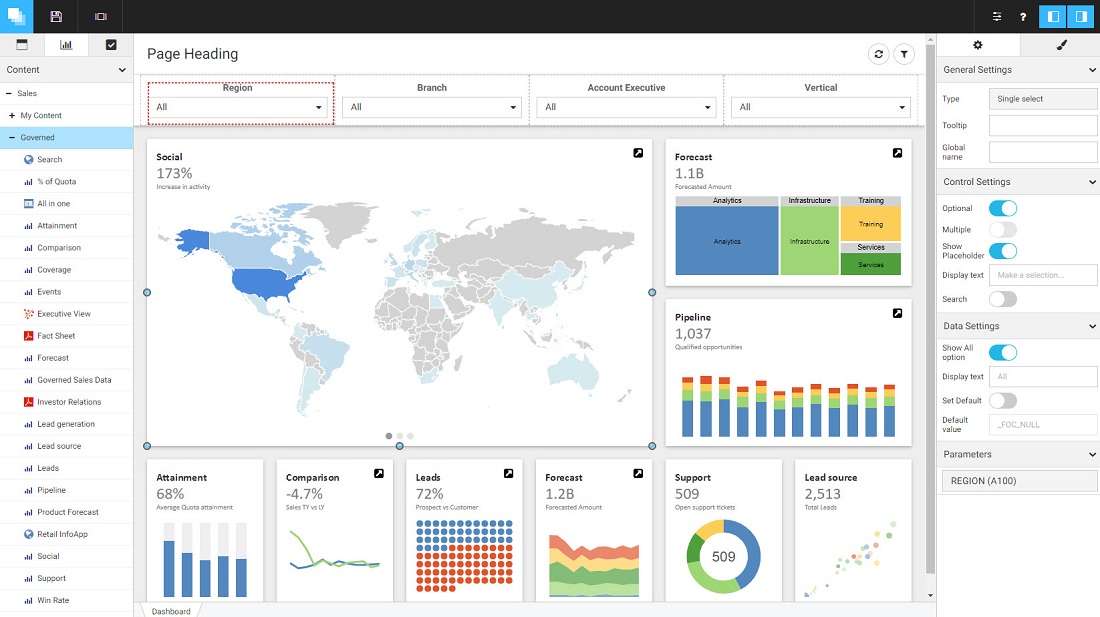Open the page filter funnel icon
Screen dimensions: 1100x617
[x=904, y=54]
